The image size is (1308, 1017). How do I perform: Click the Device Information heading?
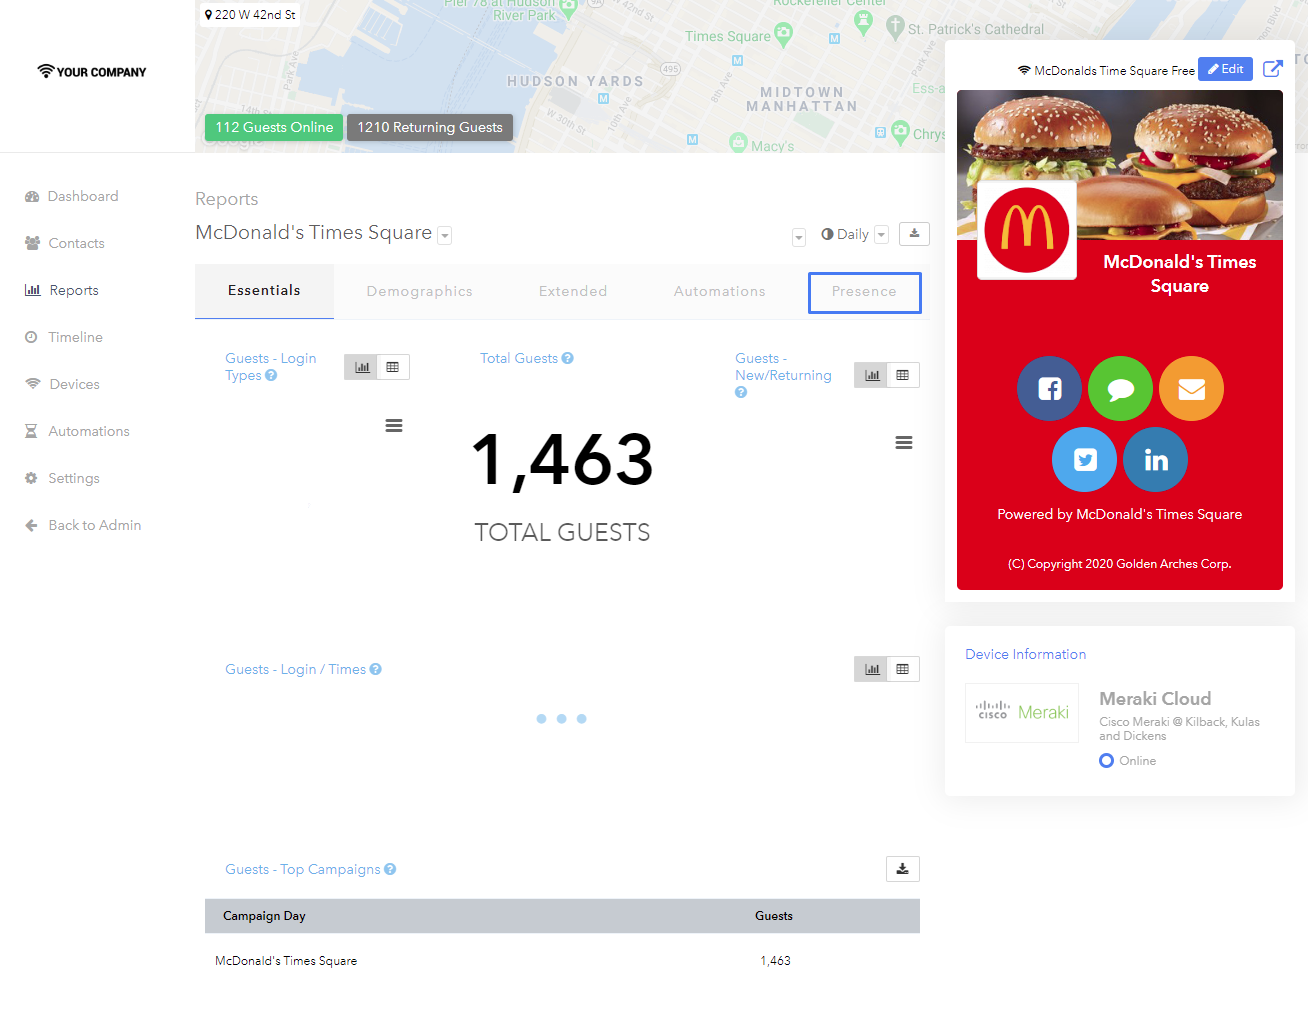point(1025,654)
